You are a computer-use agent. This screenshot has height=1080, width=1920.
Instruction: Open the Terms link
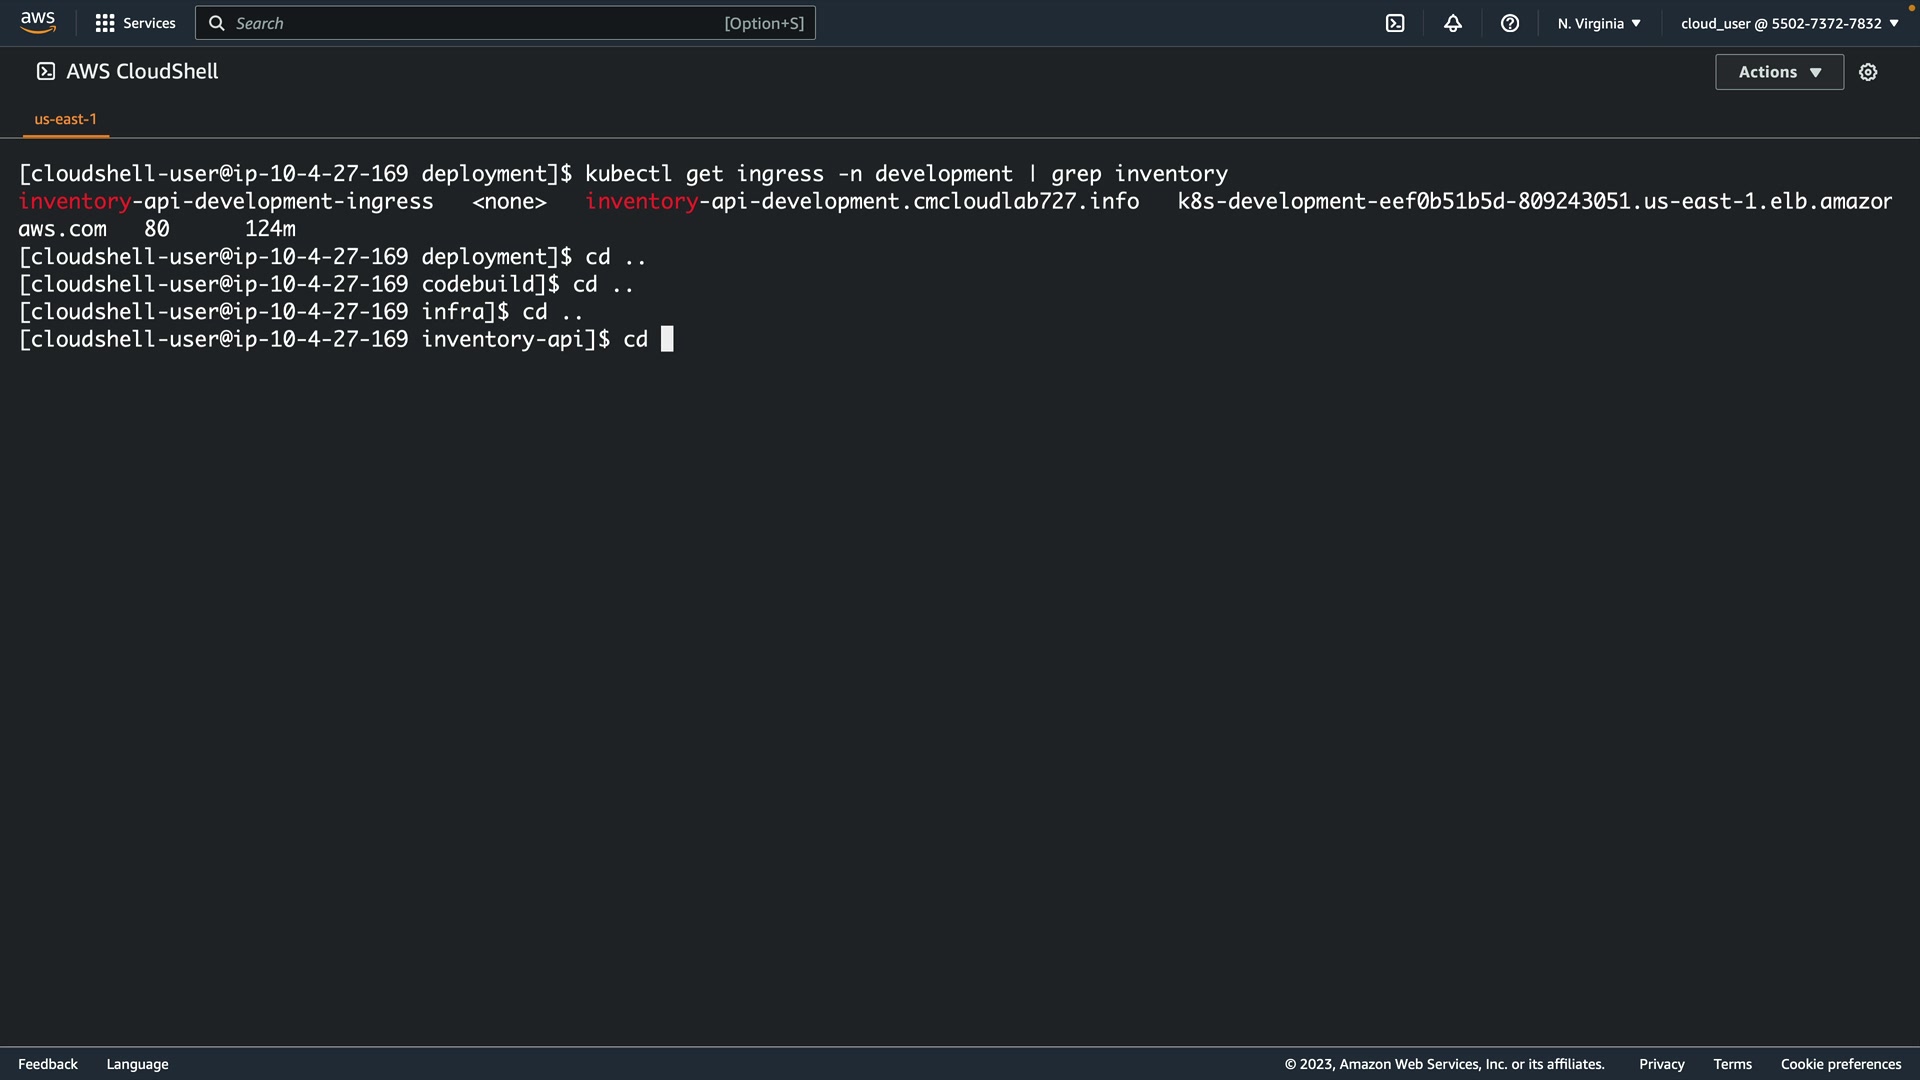[x=1732, y=1064]
